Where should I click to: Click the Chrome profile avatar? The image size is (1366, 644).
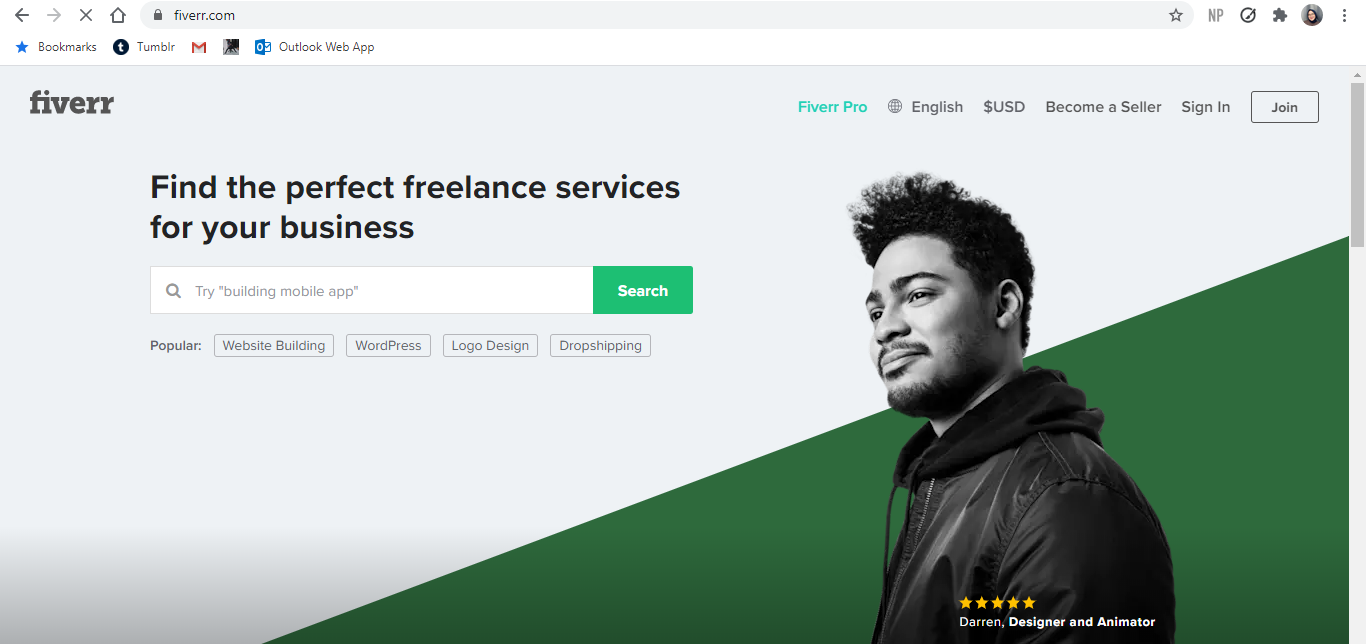click(x=1312, y=15)
